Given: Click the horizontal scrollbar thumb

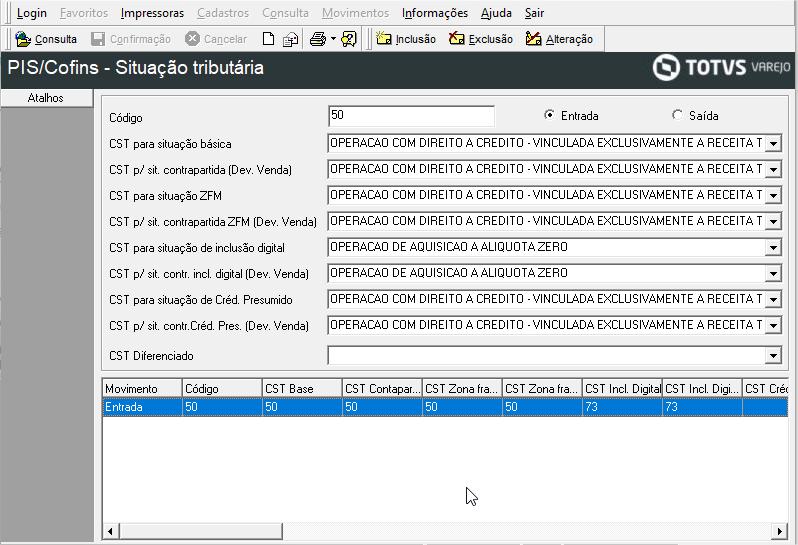Looking at the screenshot, I should click(201, 531).
